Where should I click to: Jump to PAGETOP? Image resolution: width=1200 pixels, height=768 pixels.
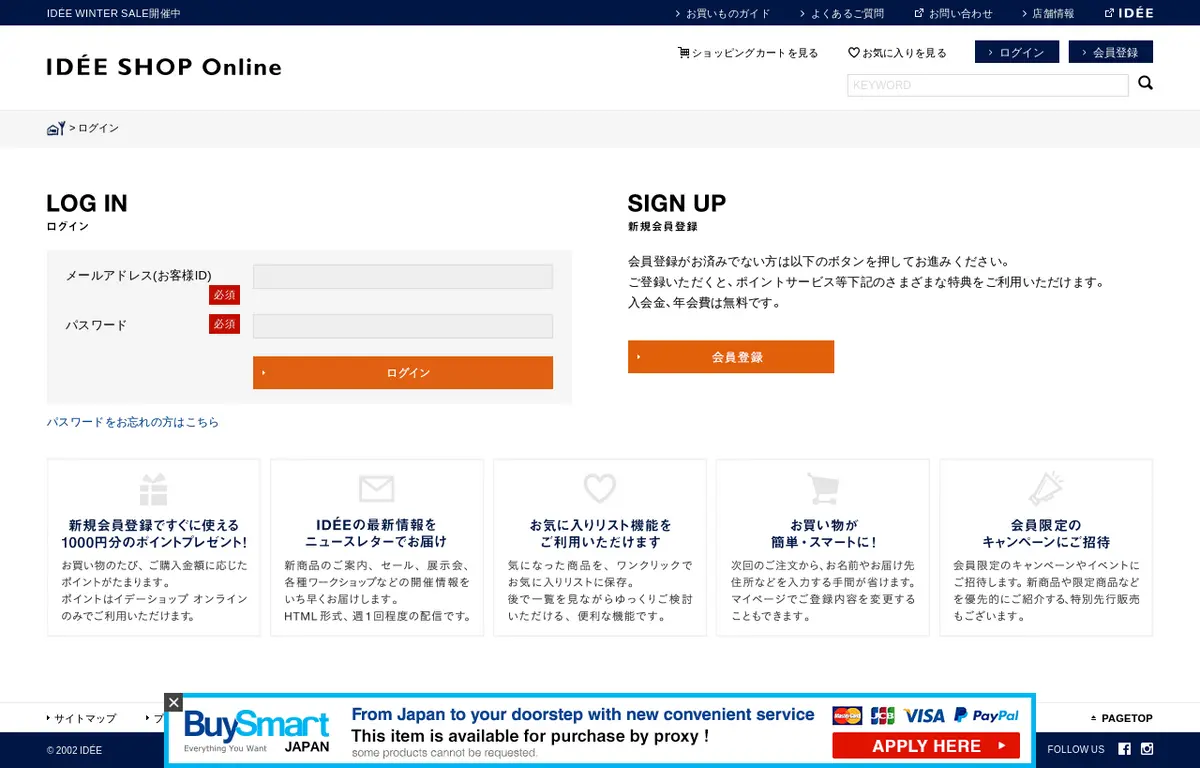[x=1121, y=718]
